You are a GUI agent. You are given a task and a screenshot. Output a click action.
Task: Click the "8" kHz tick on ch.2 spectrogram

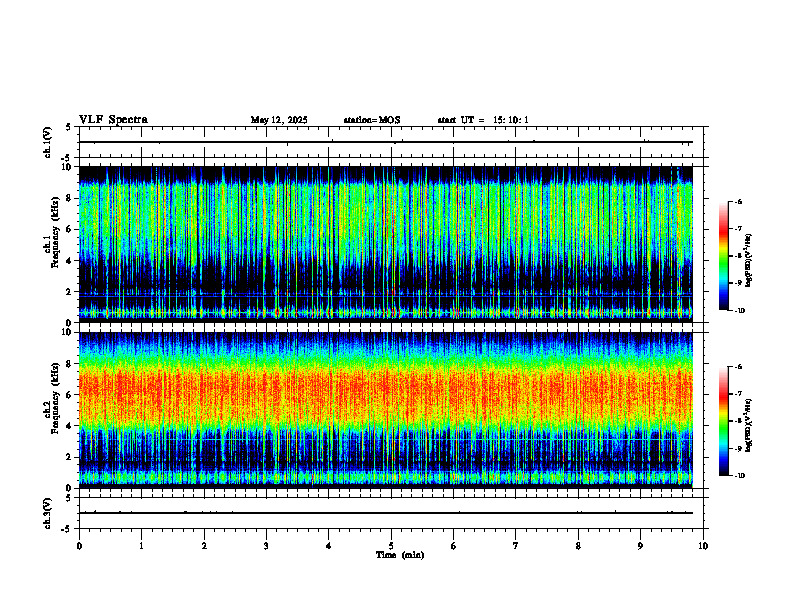pyautogui.click(x=70, y=363)
